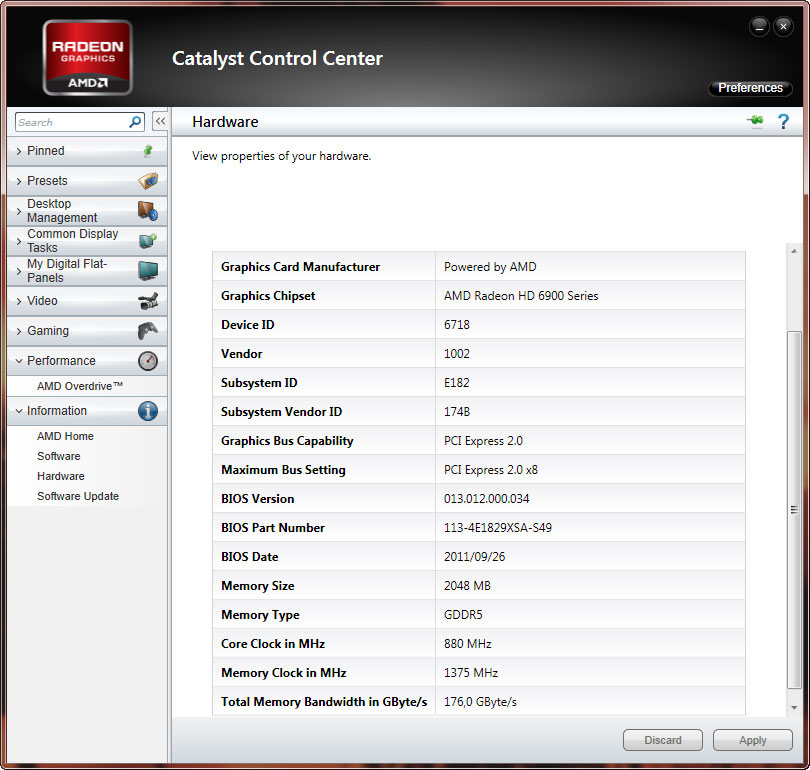The image size is (810, 770).
Task: Click bandwidth value 176,0 GByte/s
Action: [x=480, y=702]
